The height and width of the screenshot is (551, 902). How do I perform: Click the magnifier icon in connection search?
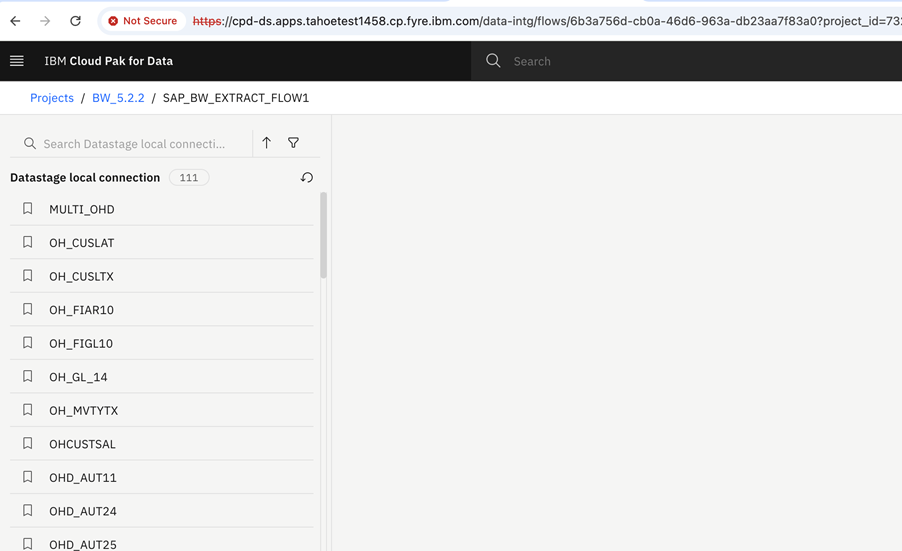point(30,143)
